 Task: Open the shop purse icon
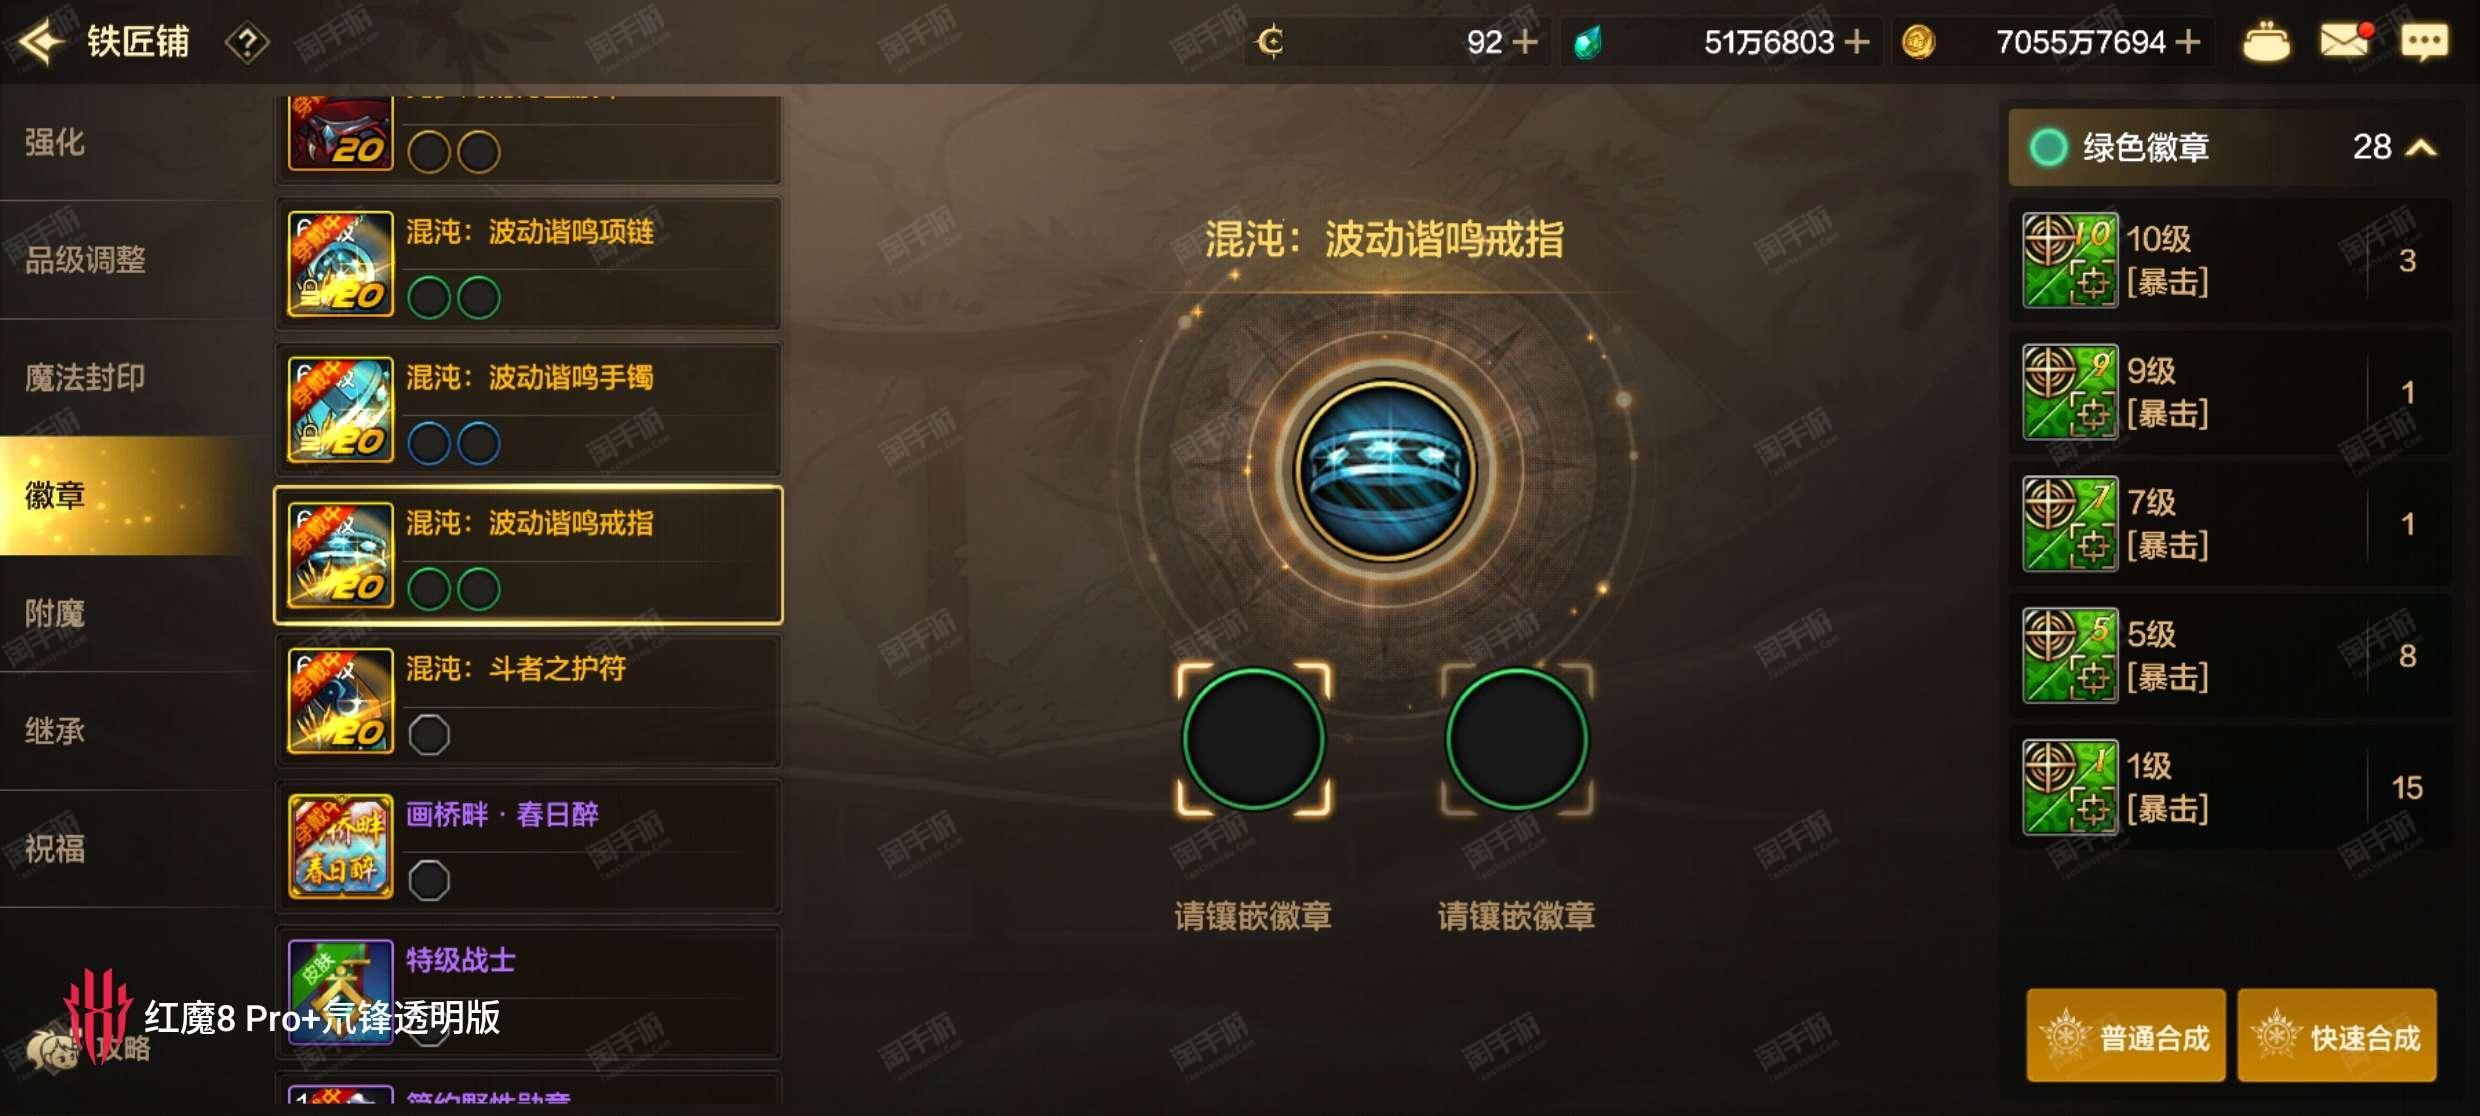tap(2266, 42)
